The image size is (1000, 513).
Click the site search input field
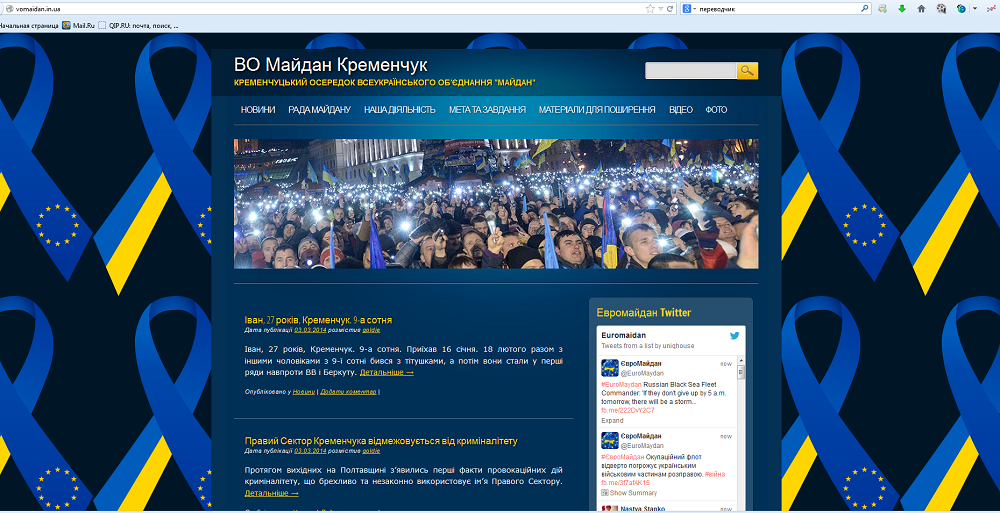pyautogui.click(x=690, y=71)
